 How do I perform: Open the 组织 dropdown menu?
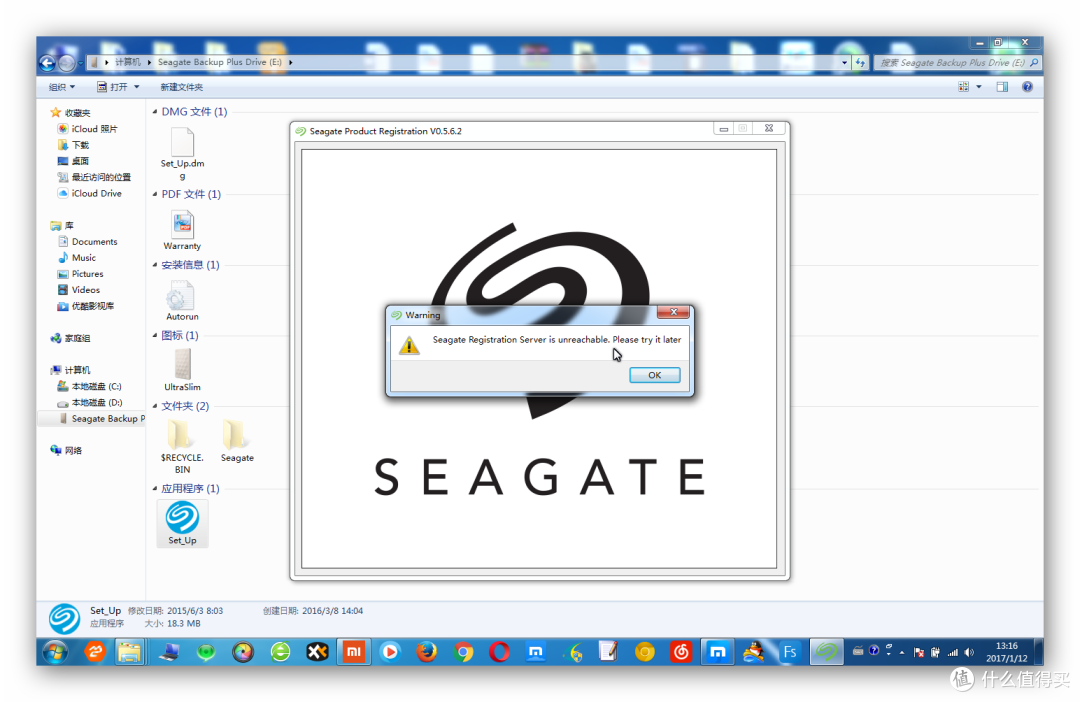(x=61, y=87)
